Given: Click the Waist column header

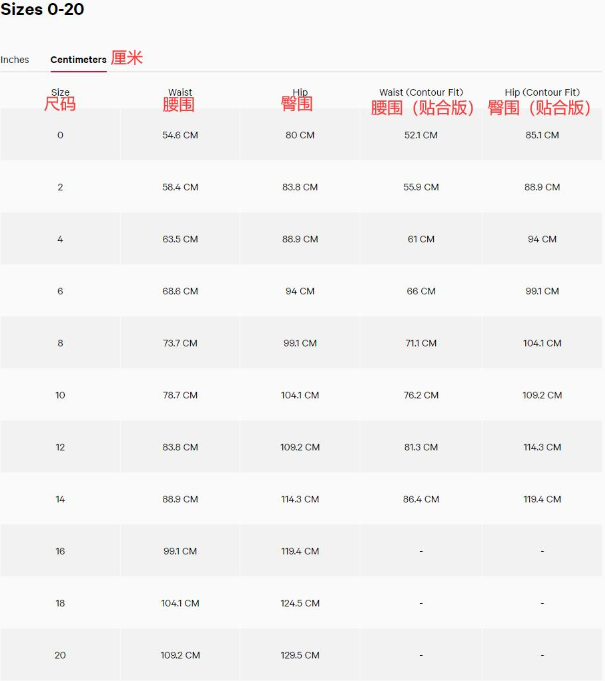Looking at the screenshot, I should pos(180,92).
